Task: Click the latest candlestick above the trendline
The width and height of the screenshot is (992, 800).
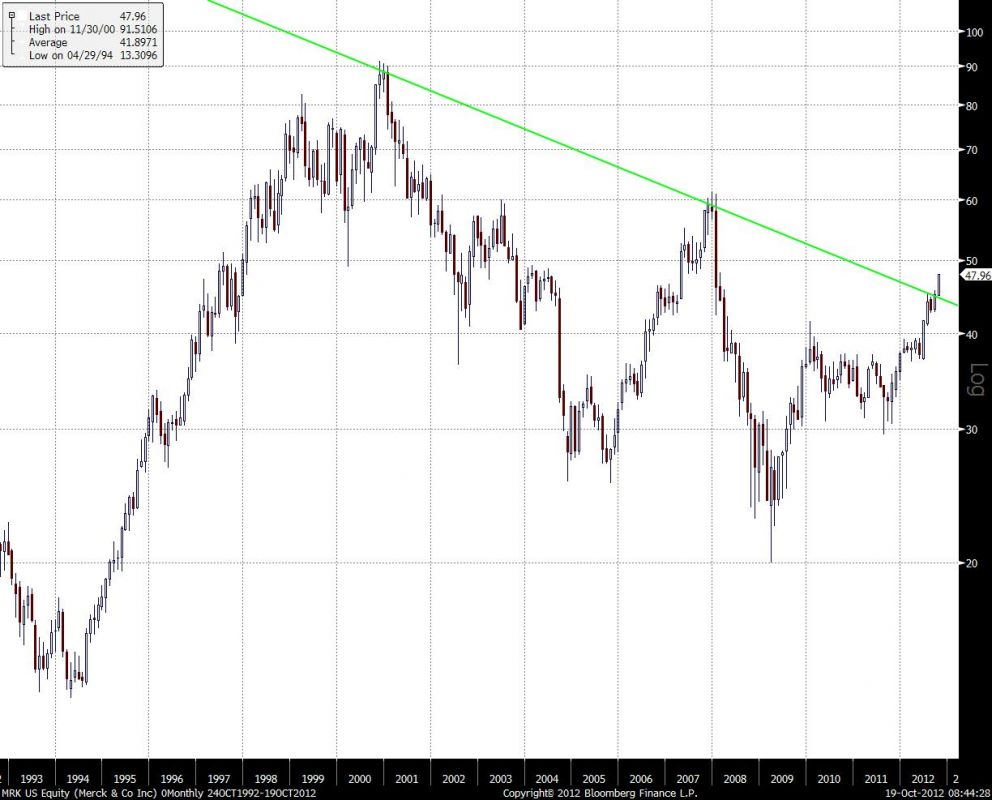Action: coord(939,283)
